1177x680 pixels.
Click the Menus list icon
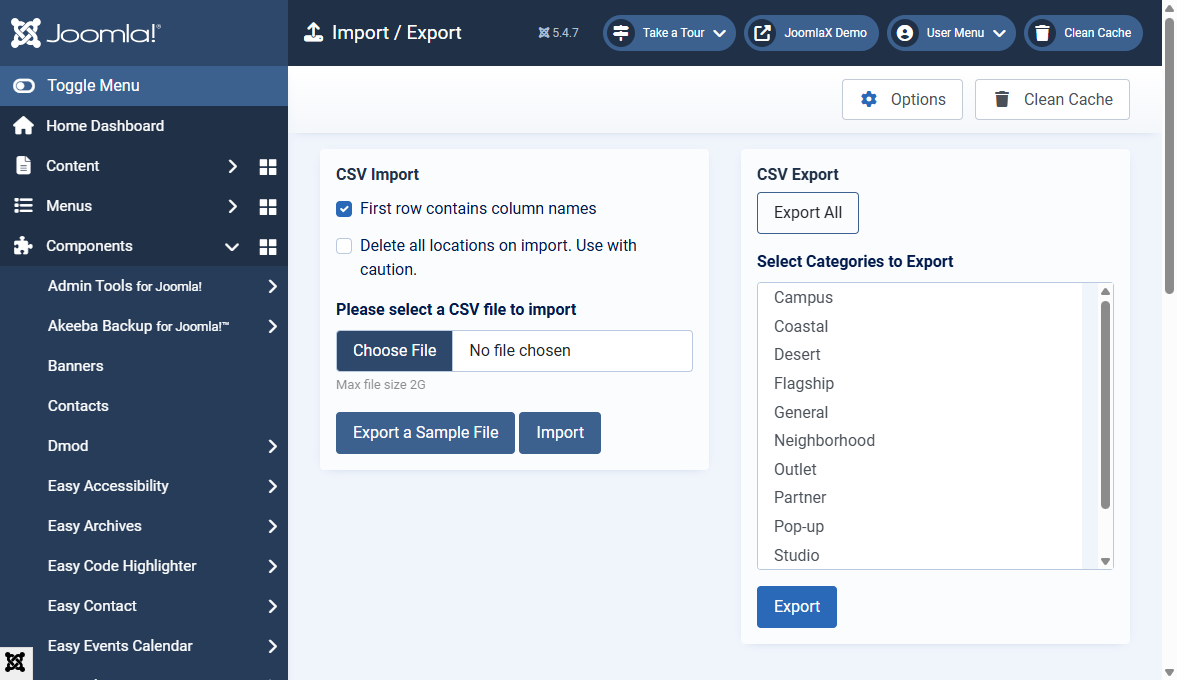pyautogui.click(x=23, y=206)
